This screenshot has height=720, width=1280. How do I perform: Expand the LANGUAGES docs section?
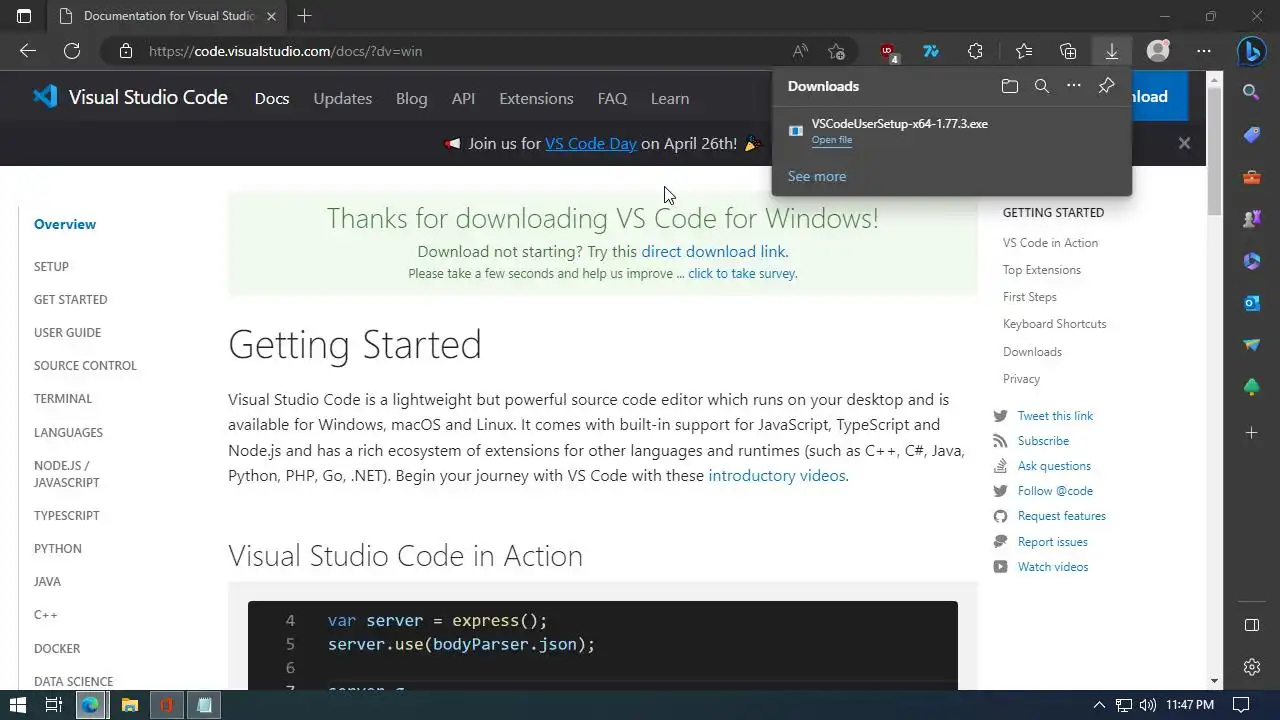coord(68,432)
